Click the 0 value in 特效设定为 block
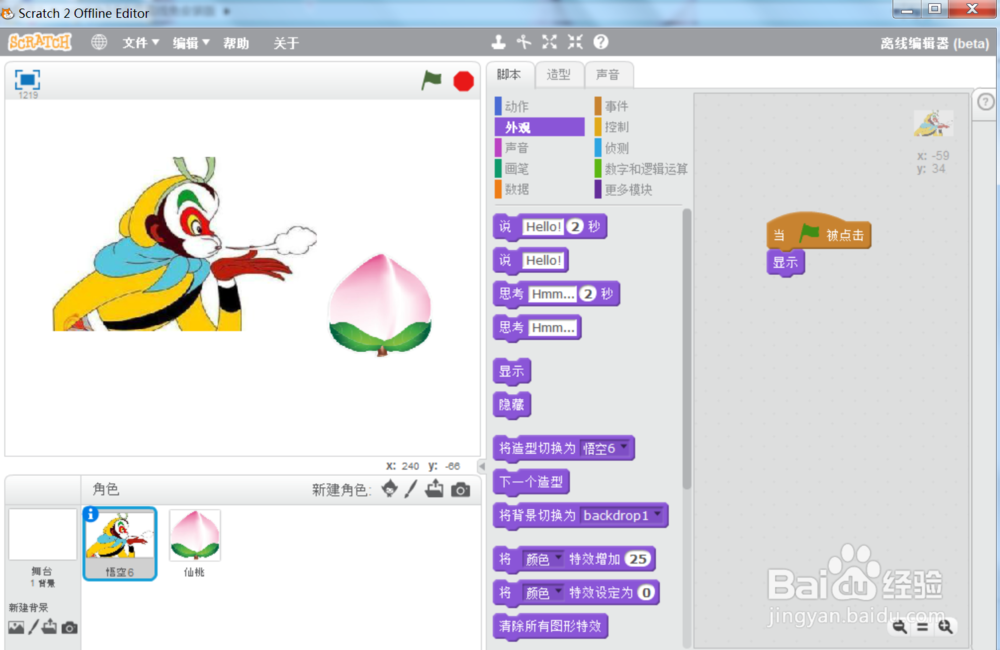The image size is (1000, 650). (646, 593)
